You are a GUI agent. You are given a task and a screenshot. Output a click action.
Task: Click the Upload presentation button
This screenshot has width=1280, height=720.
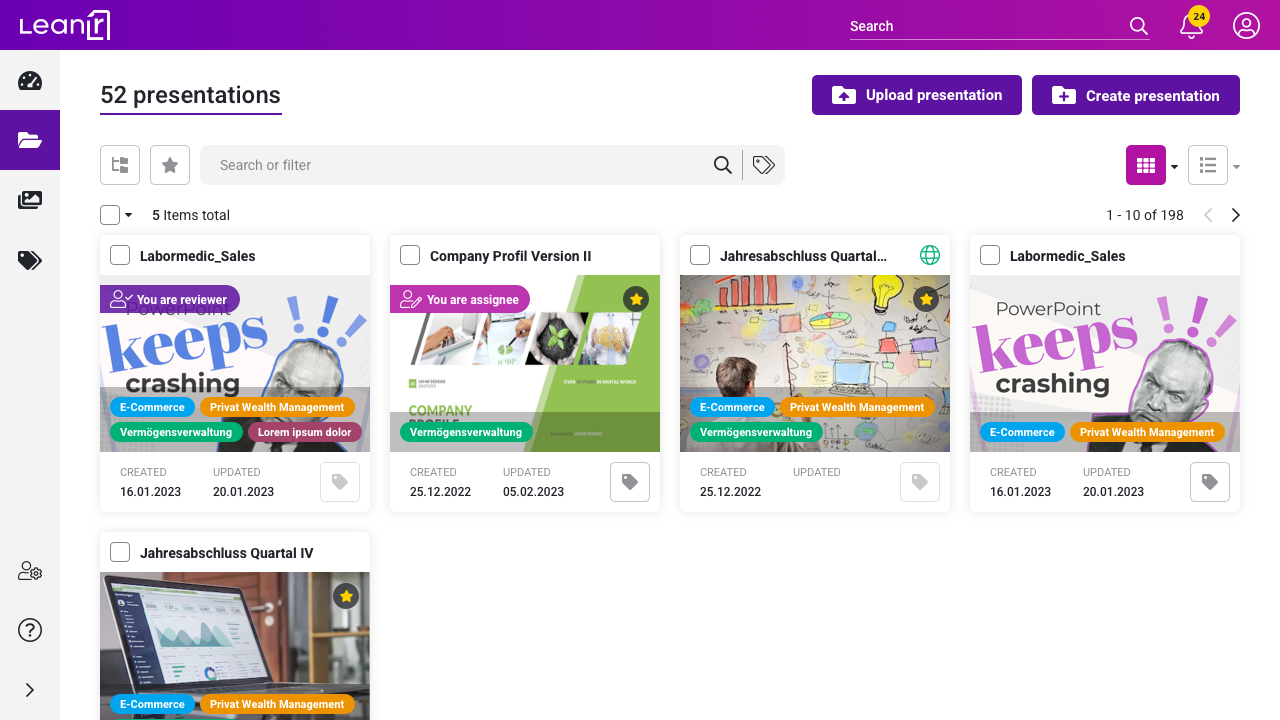pos(916,95)
